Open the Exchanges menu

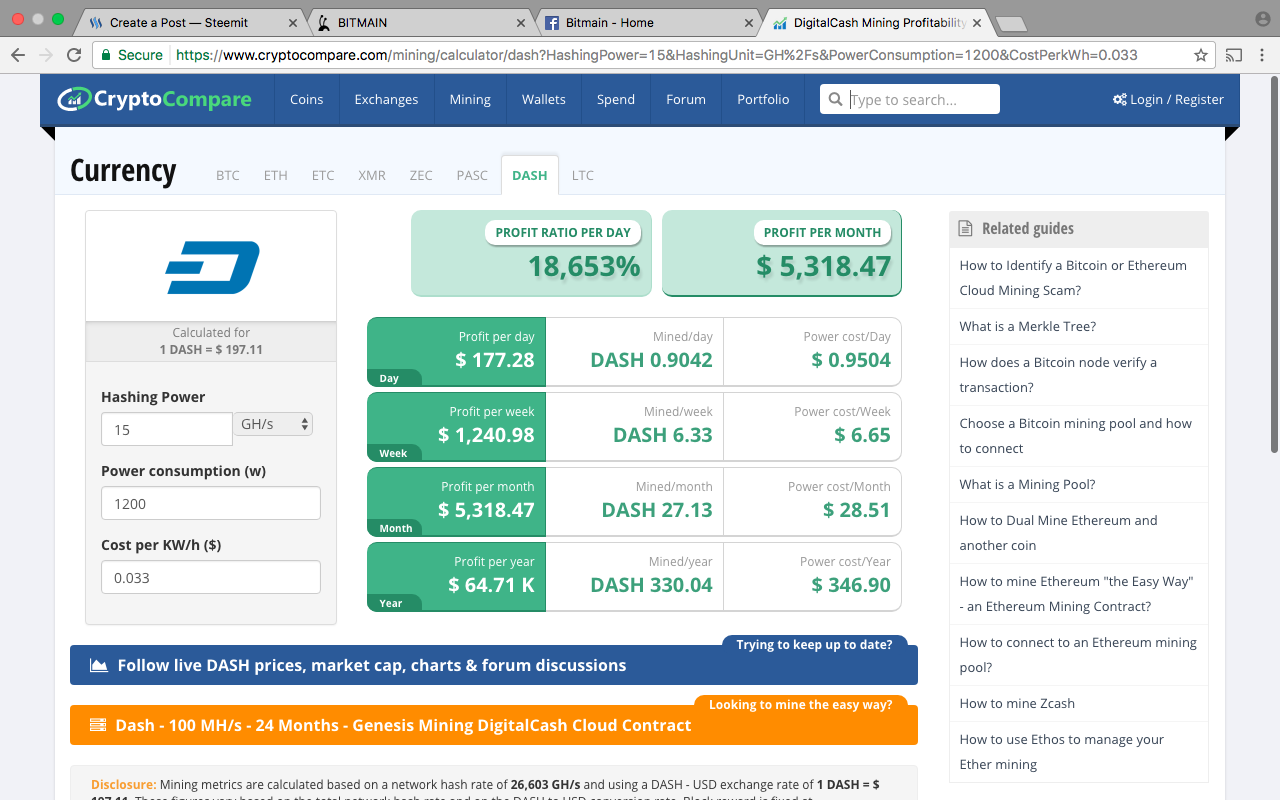[x=386, y=99]
